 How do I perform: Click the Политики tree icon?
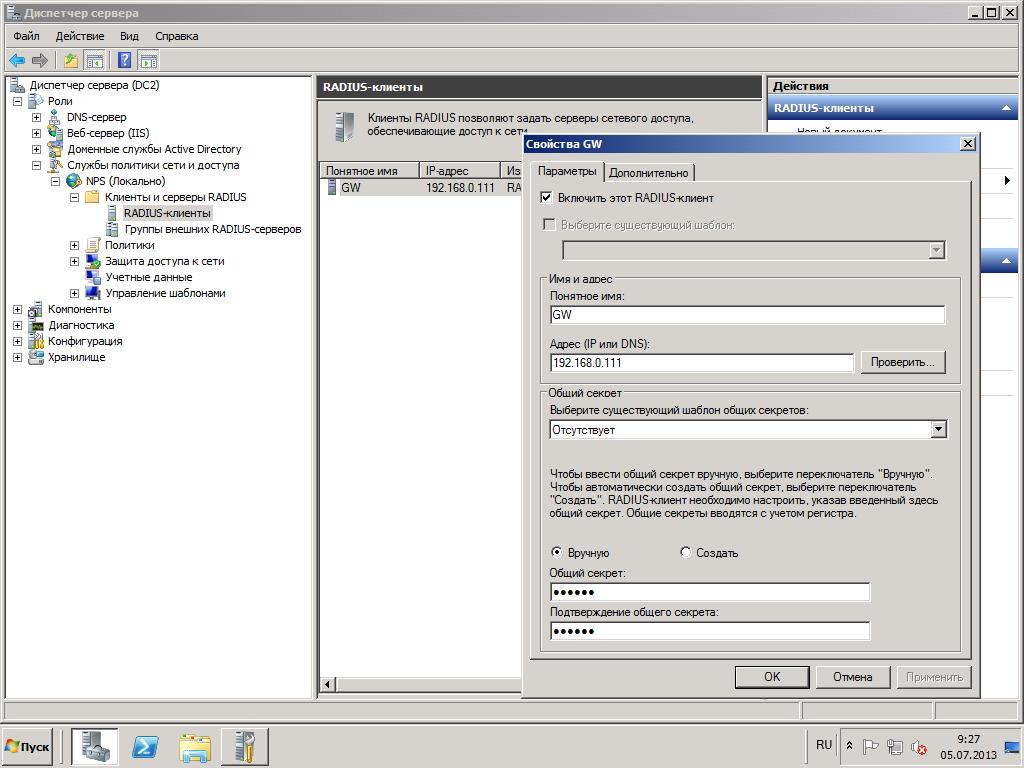coord(93,245)
